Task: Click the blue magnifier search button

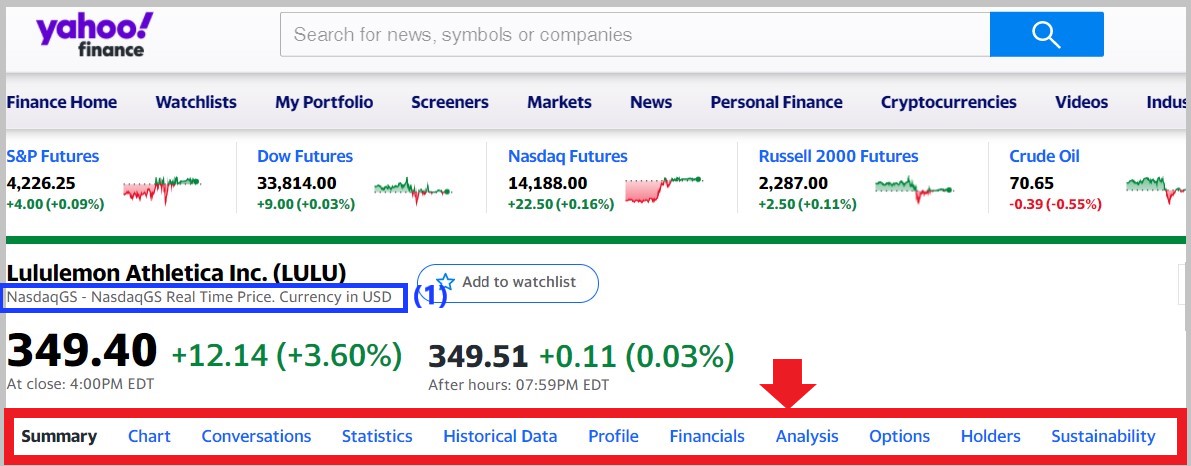Action: click(x=1046, y=35)
